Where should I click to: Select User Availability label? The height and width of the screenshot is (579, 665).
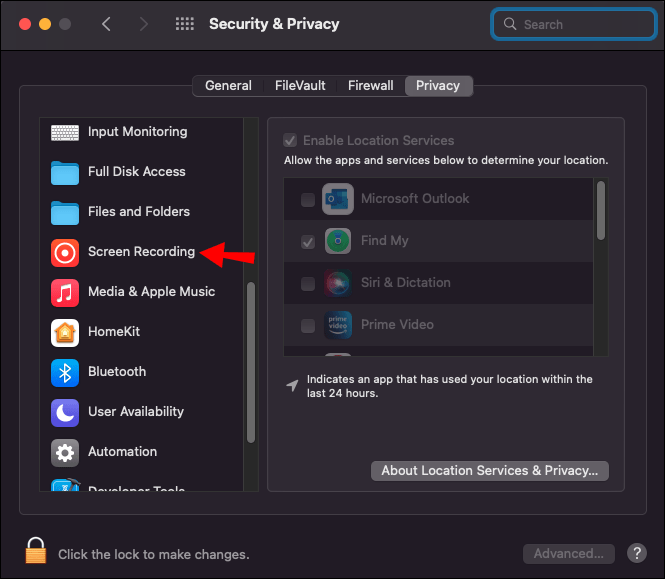coord(136,411)
